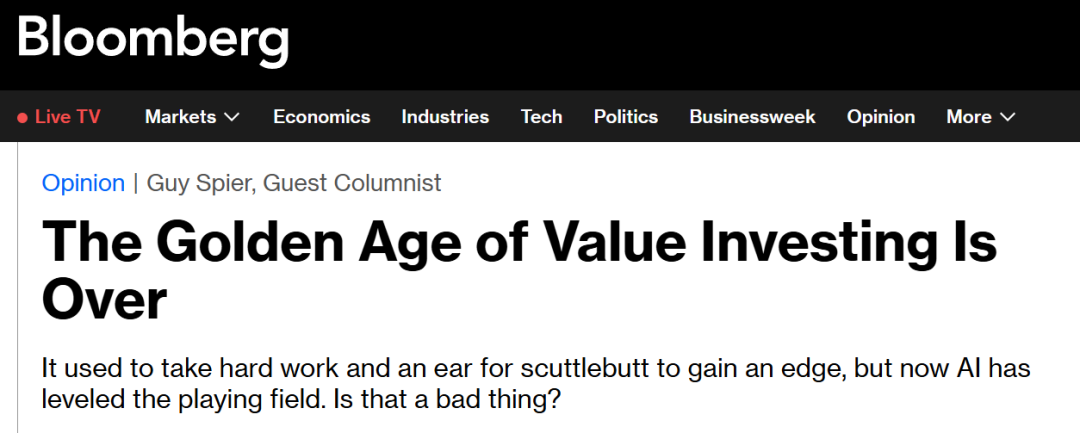Open author Guy Spier's name

[x=200, y=183]
